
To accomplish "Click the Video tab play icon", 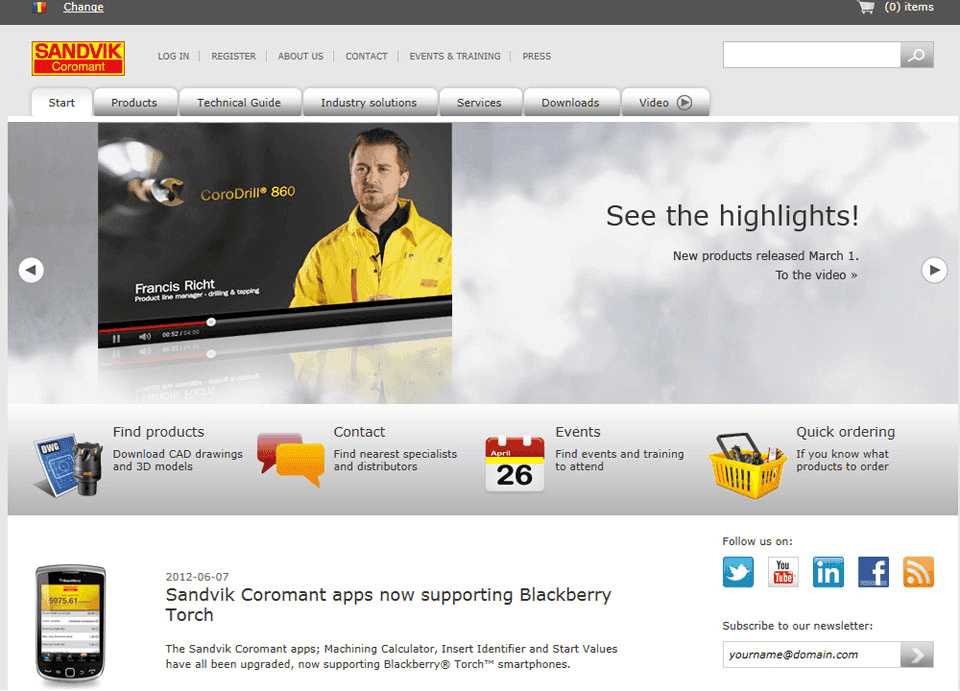I will [684, 103].
